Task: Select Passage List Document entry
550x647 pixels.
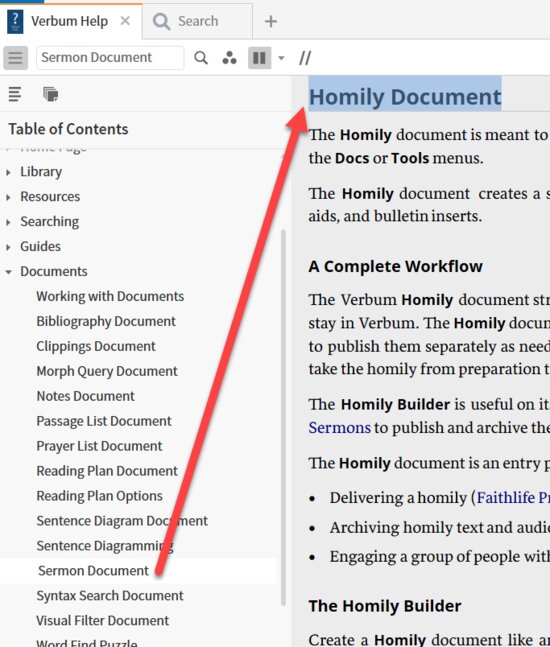Action: [104, 421]
